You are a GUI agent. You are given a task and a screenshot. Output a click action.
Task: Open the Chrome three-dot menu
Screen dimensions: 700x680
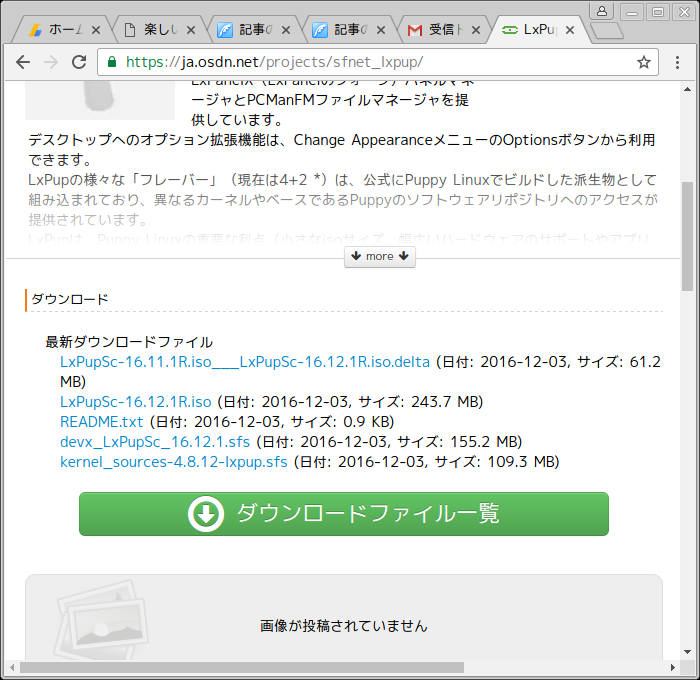point(677,62)
